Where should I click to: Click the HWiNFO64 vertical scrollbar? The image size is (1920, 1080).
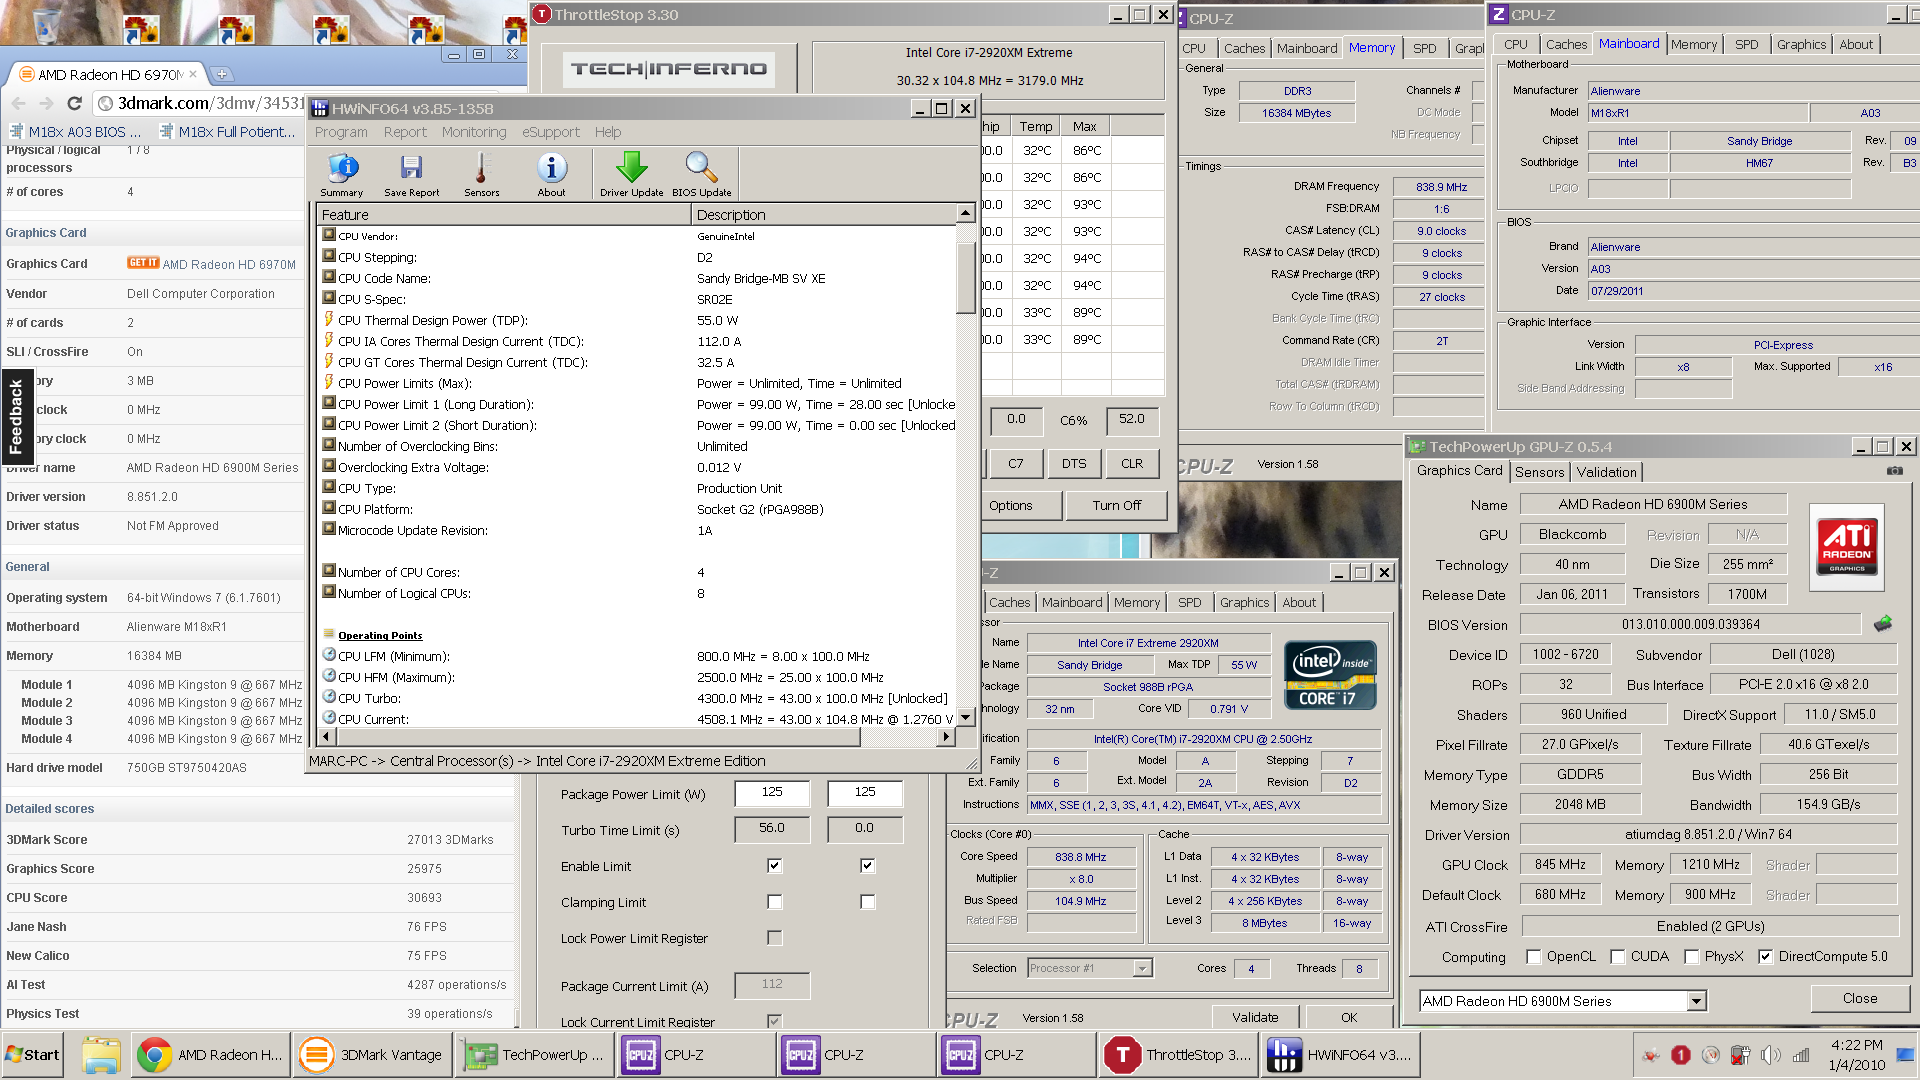tap(965, 279)
